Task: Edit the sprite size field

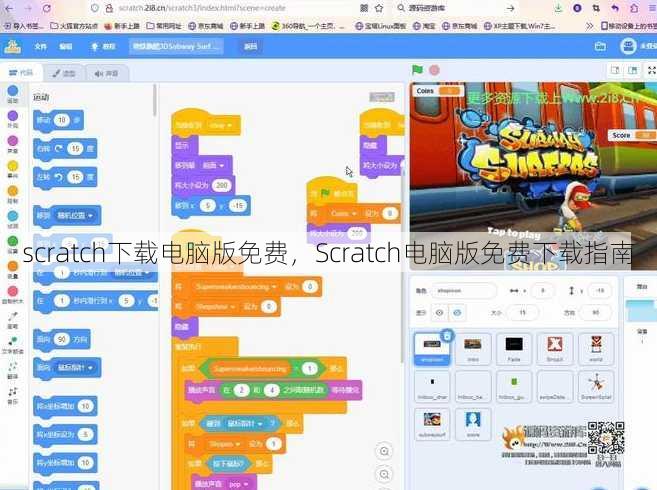Action: (x=522, y=313)
